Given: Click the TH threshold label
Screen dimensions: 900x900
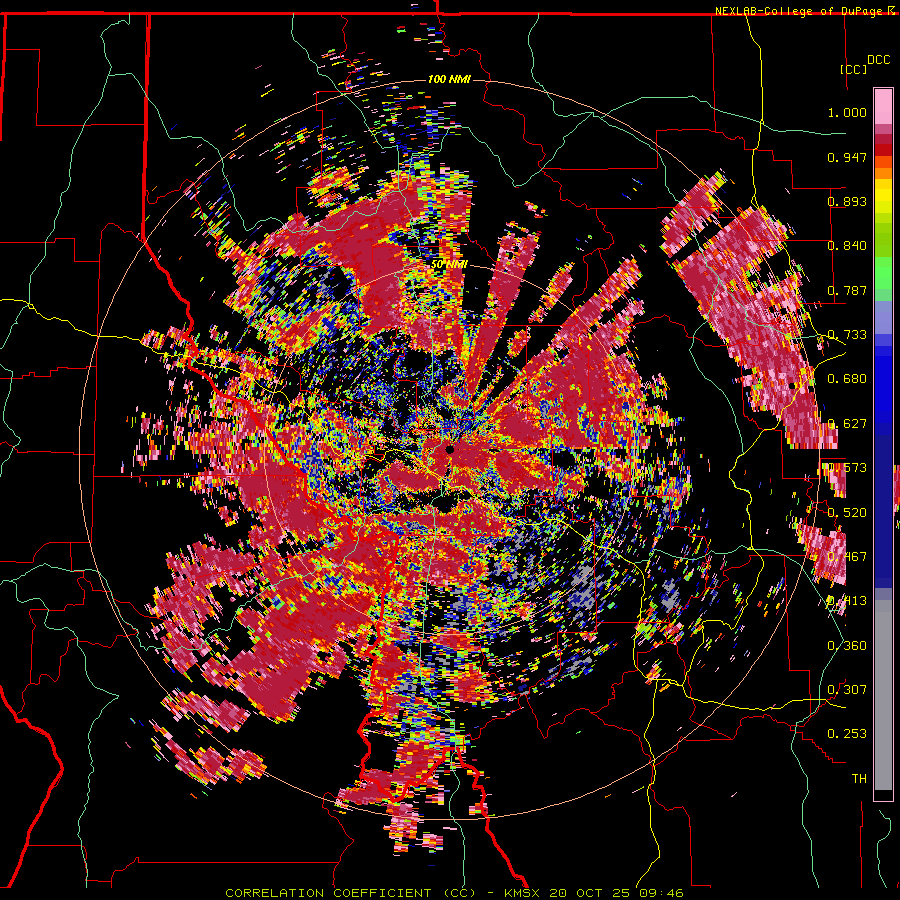Looking at the screenshot, I should click(859, 778).
